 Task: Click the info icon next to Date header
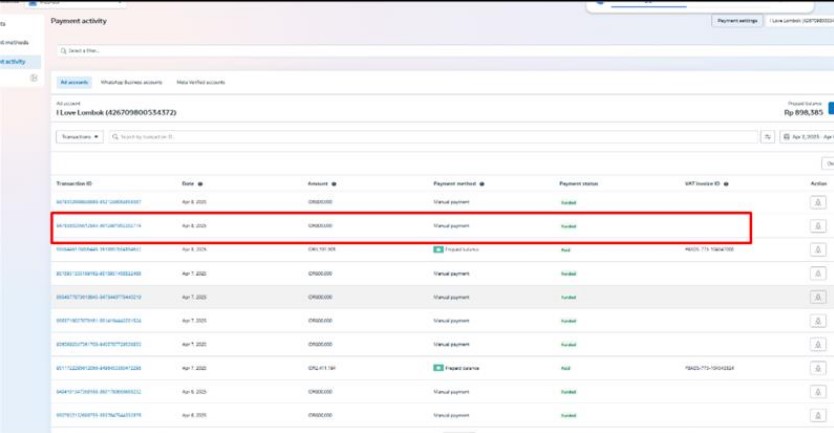coord(201,184)
